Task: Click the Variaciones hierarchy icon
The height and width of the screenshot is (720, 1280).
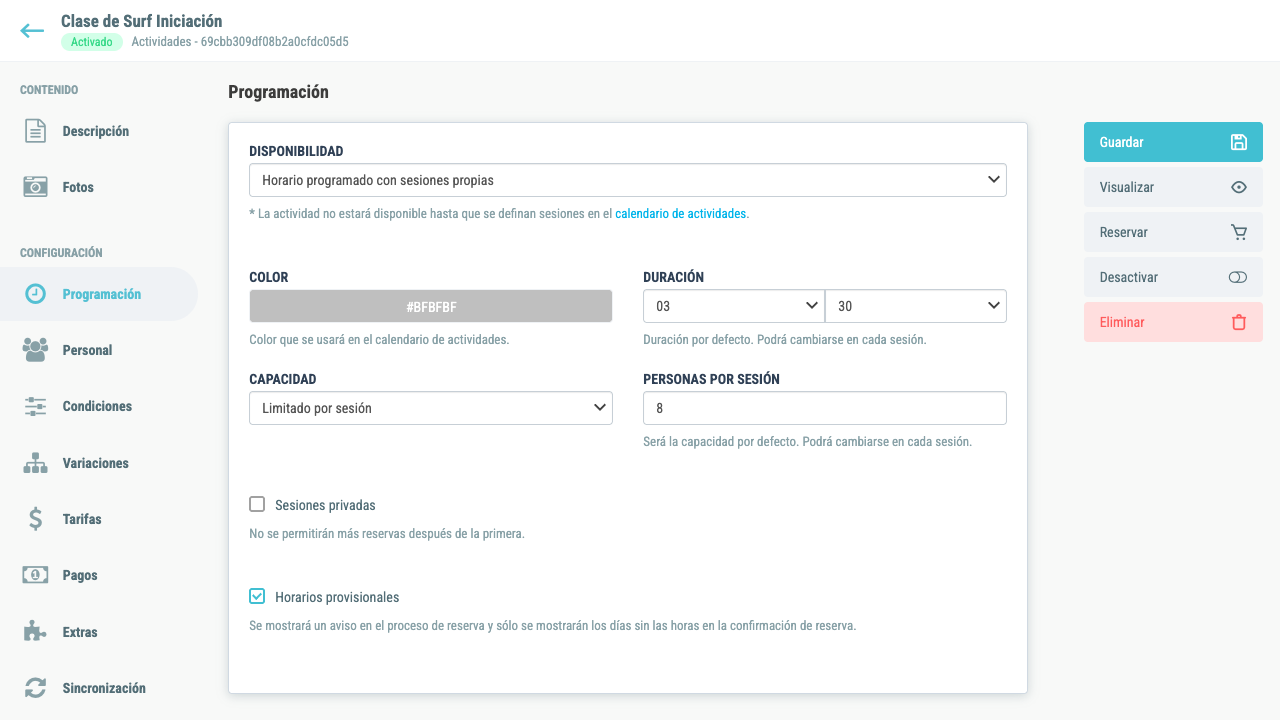Action: [35, 463]
